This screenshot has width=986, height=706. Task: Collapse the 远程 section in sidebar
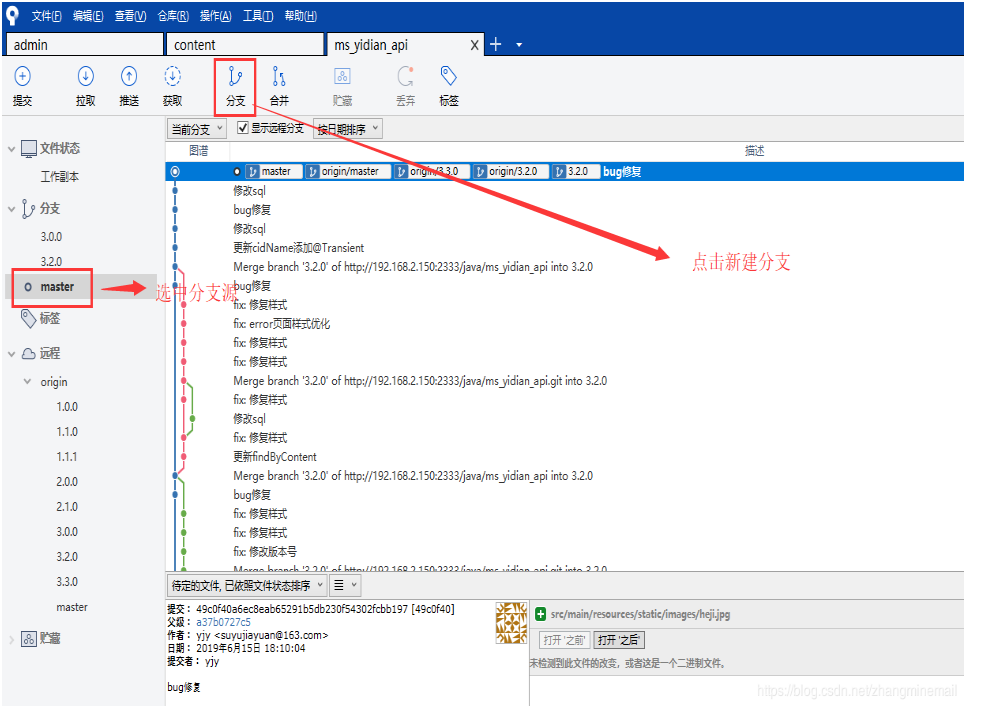pos(12,354)
